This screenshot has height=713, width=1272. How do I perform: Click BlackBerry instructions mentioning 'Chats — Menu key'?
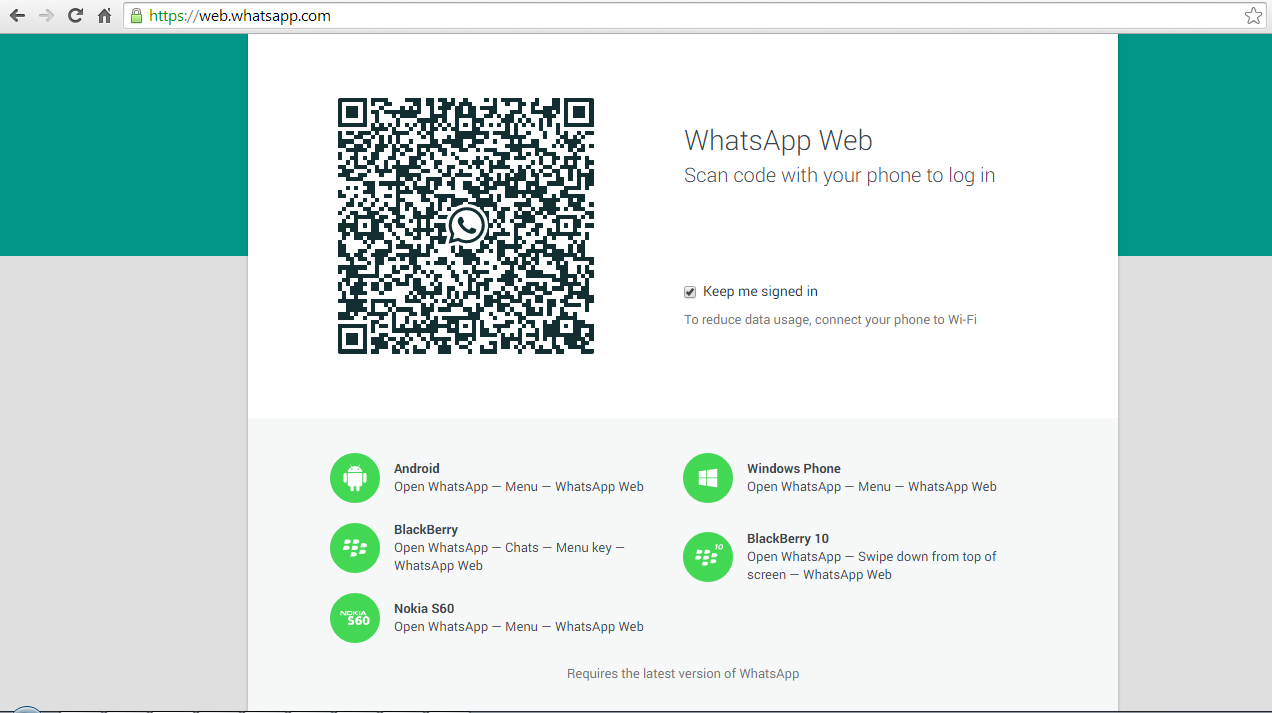510,557
